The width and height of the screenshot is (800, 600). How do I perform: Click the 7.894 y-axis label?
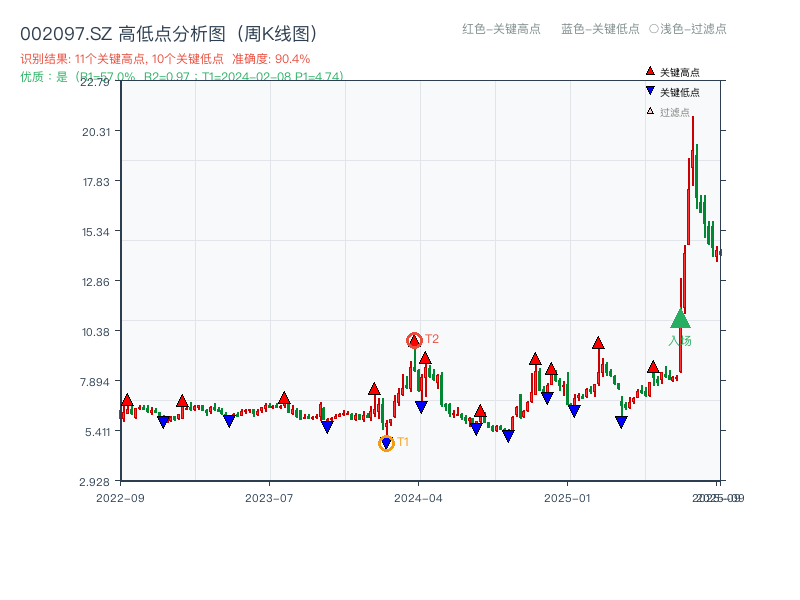click(95, 382)
